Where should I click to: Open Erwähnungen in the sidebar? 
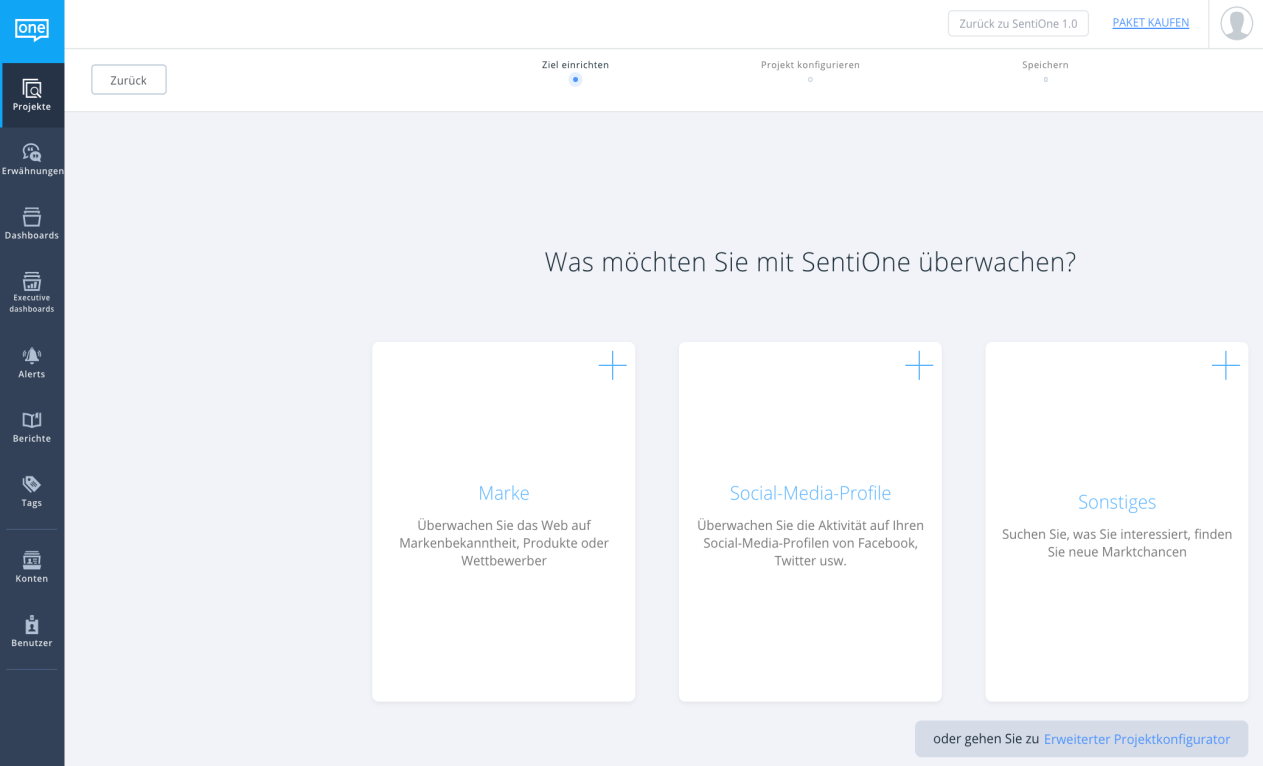[x=32, y=159]
